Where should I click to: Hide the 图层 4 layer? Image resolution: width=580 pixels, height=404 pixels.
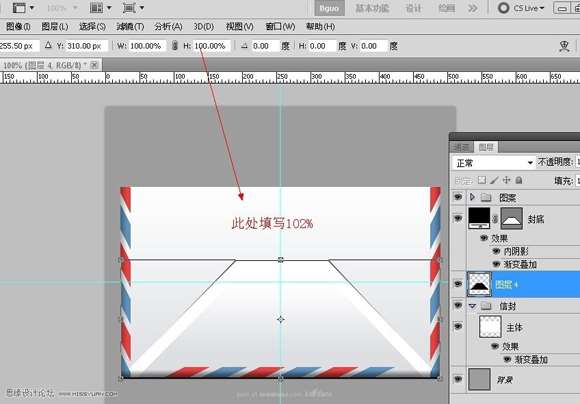[x=458, y=284]
